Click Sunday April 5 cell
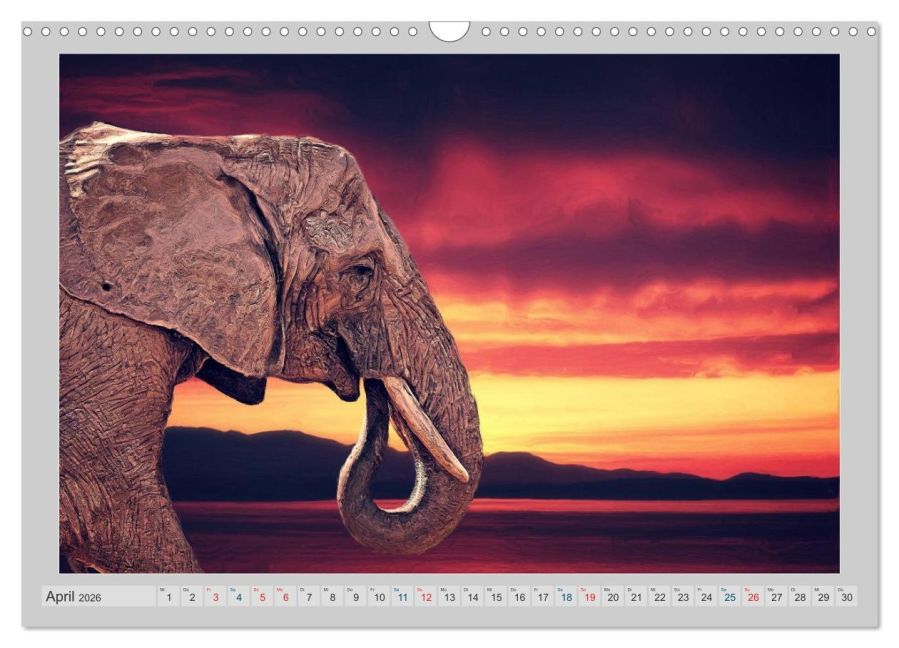Image resolution: width=899 pixels, height=648 pixels. 263,596
